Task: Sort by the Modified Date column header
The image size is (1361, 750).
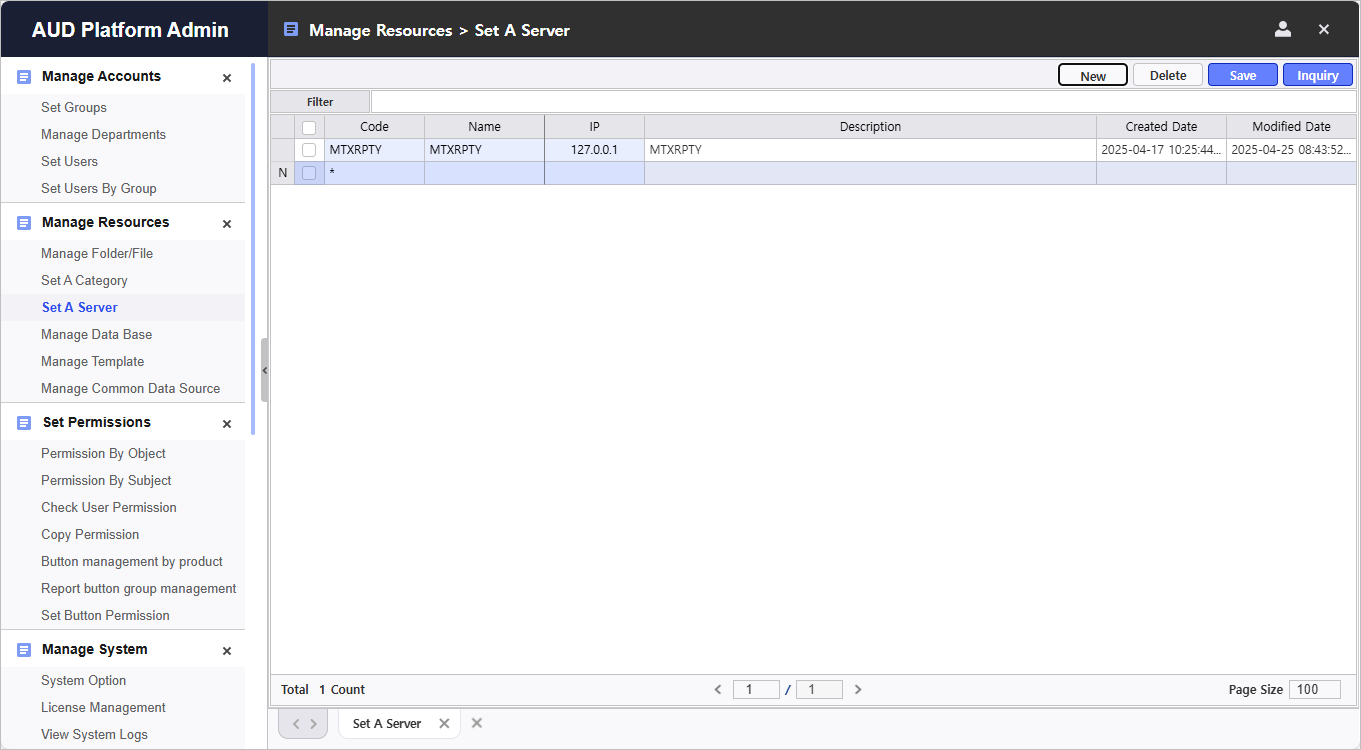Action: tap(1291, 127)
